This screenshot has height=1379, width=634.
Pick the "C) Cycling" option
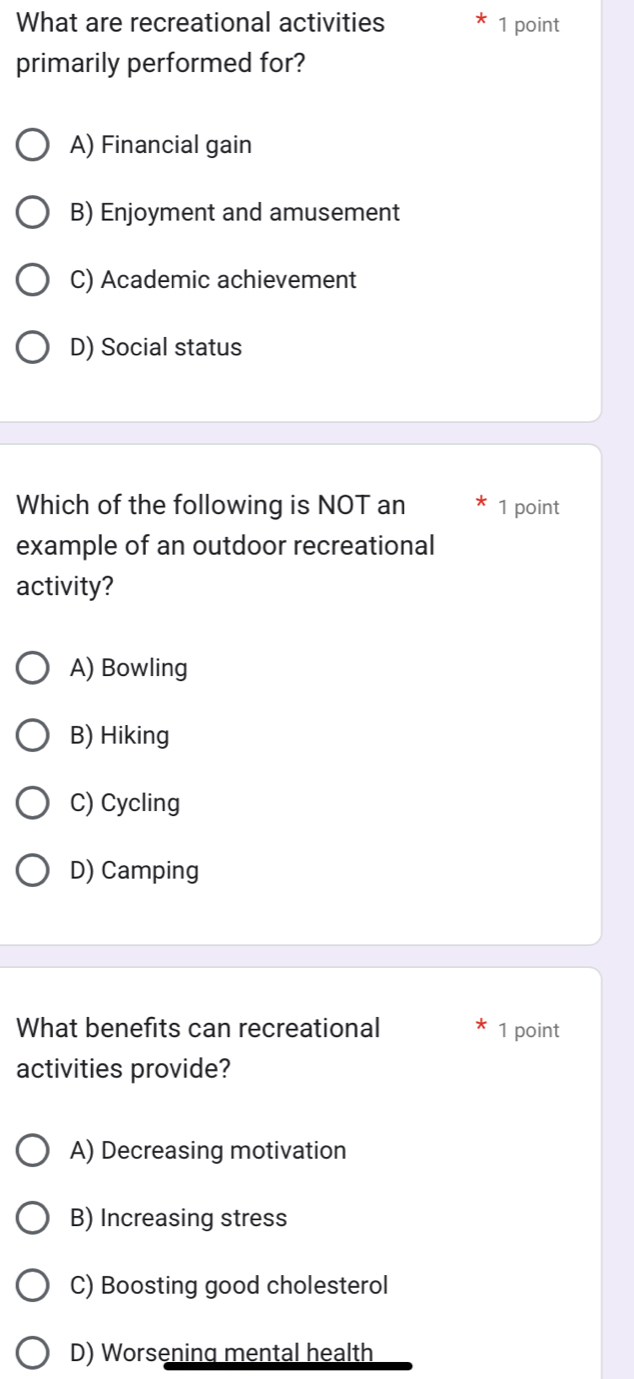tap(33, 803)
